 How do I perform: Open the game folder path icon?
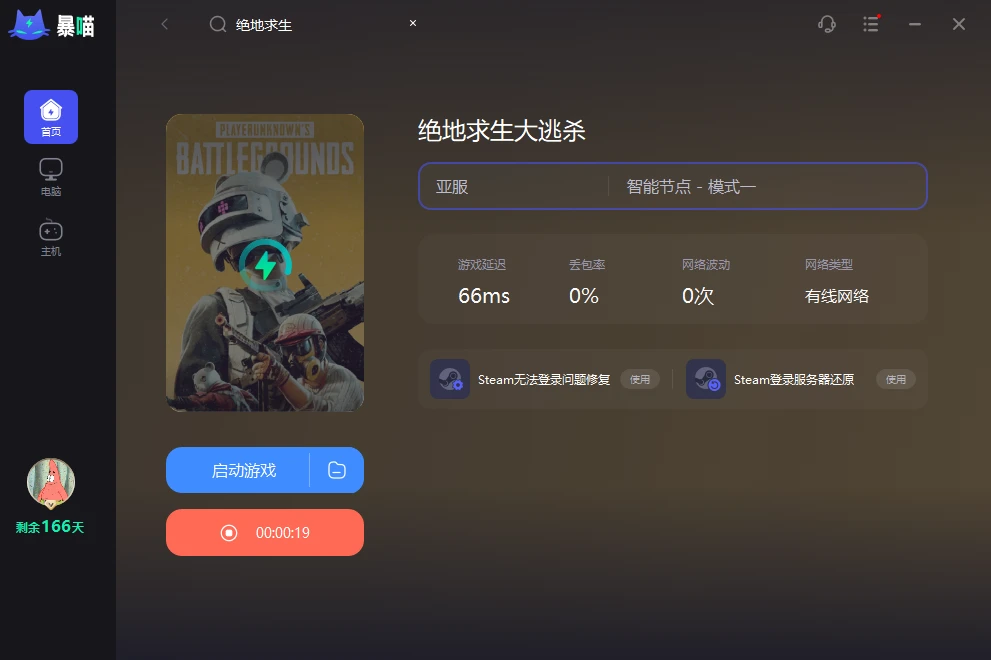pos(337,470)
